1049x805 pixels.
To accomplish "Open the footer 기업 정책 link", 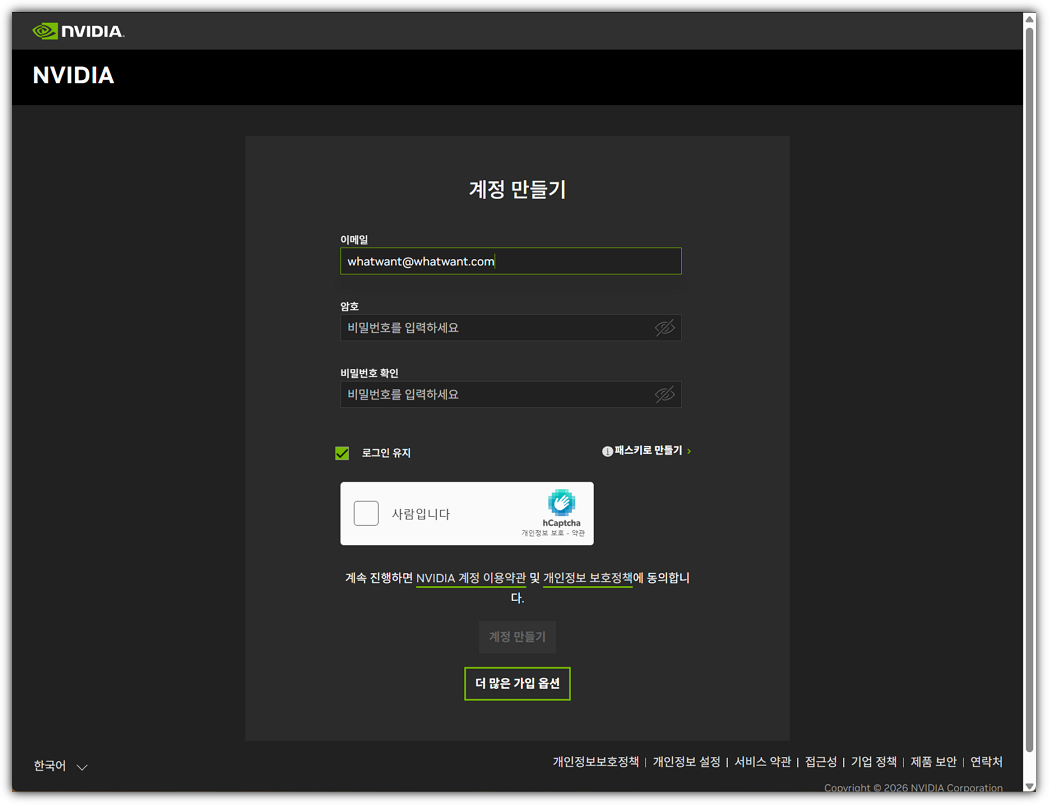I will point(874,762).
